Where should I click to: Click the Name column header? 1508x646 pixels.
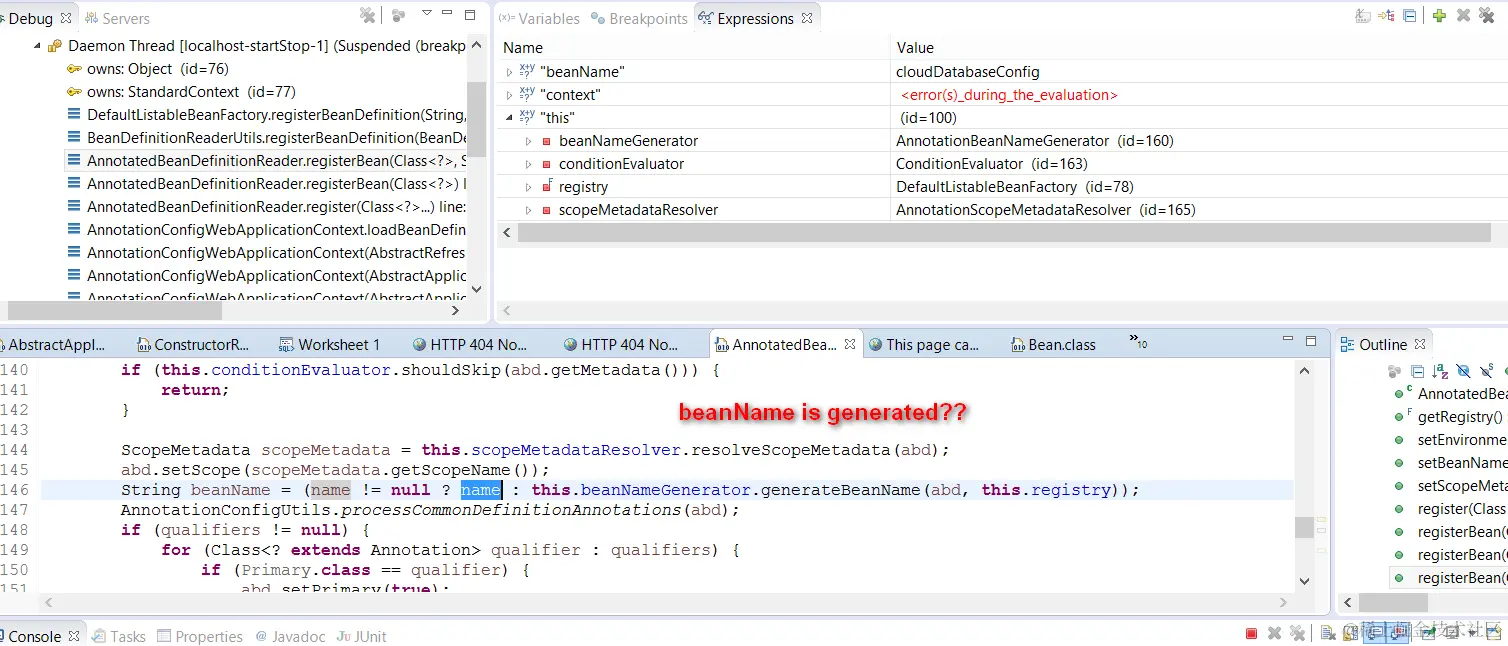tap(523, 47)
